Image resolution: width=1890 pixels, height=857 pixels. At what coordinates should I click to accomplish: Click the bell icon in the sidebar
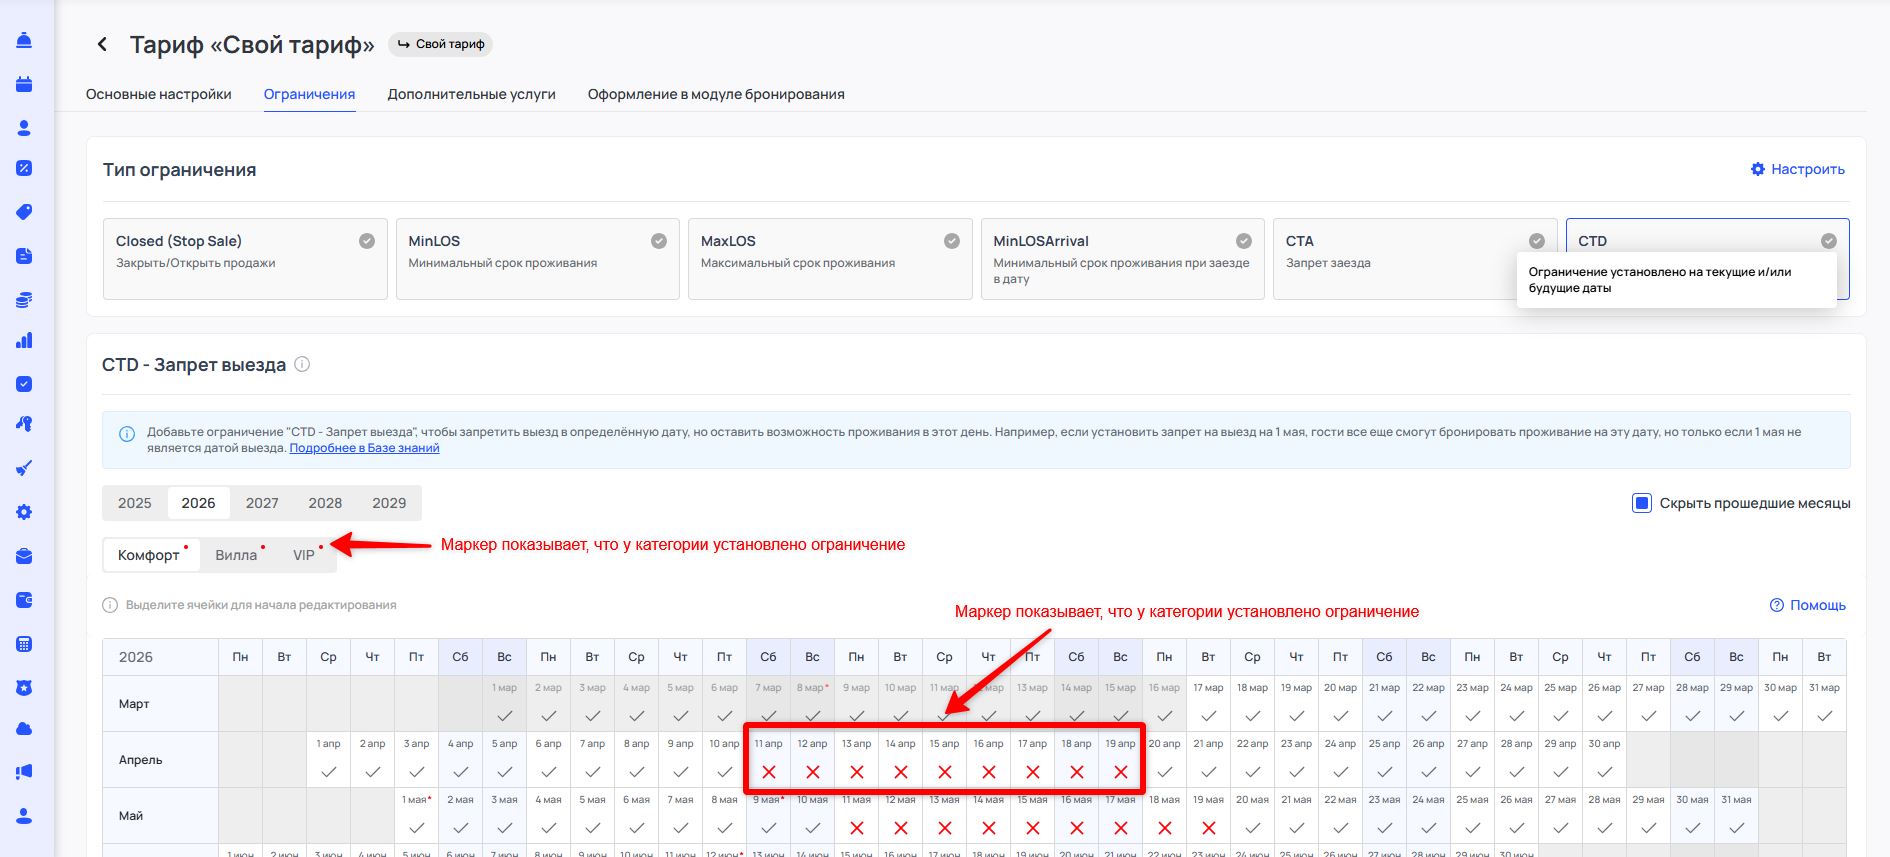point(24,41)
